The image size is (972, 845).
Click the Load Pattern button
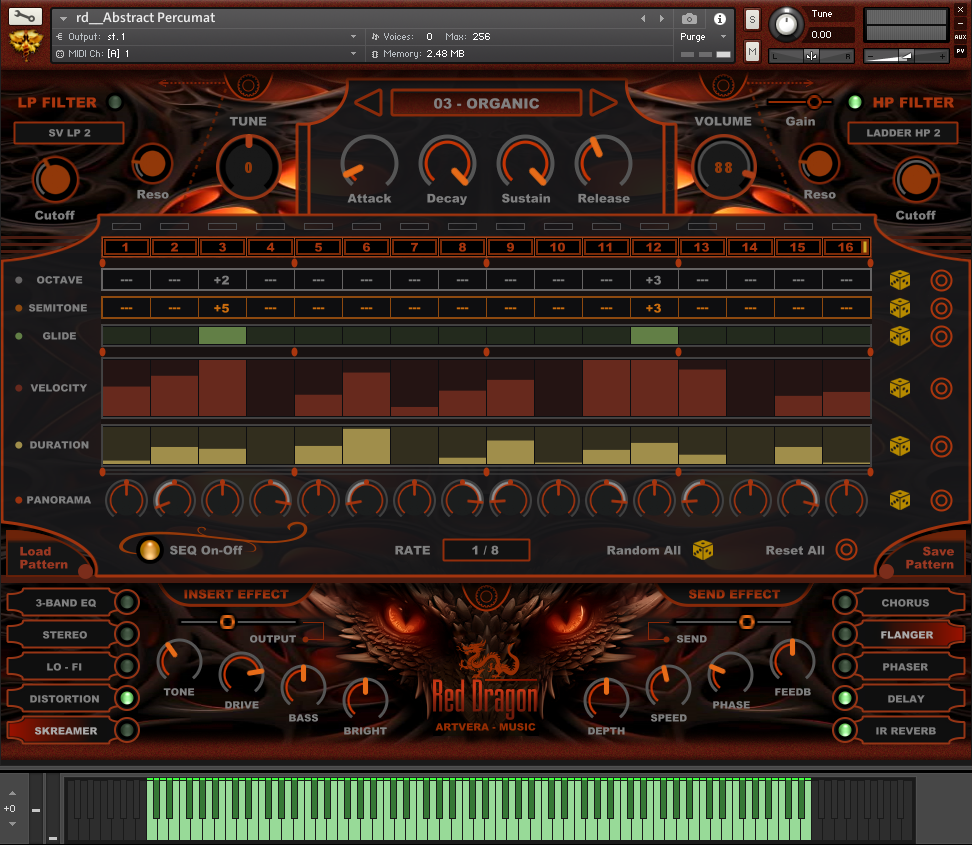(x=44, y=558)
